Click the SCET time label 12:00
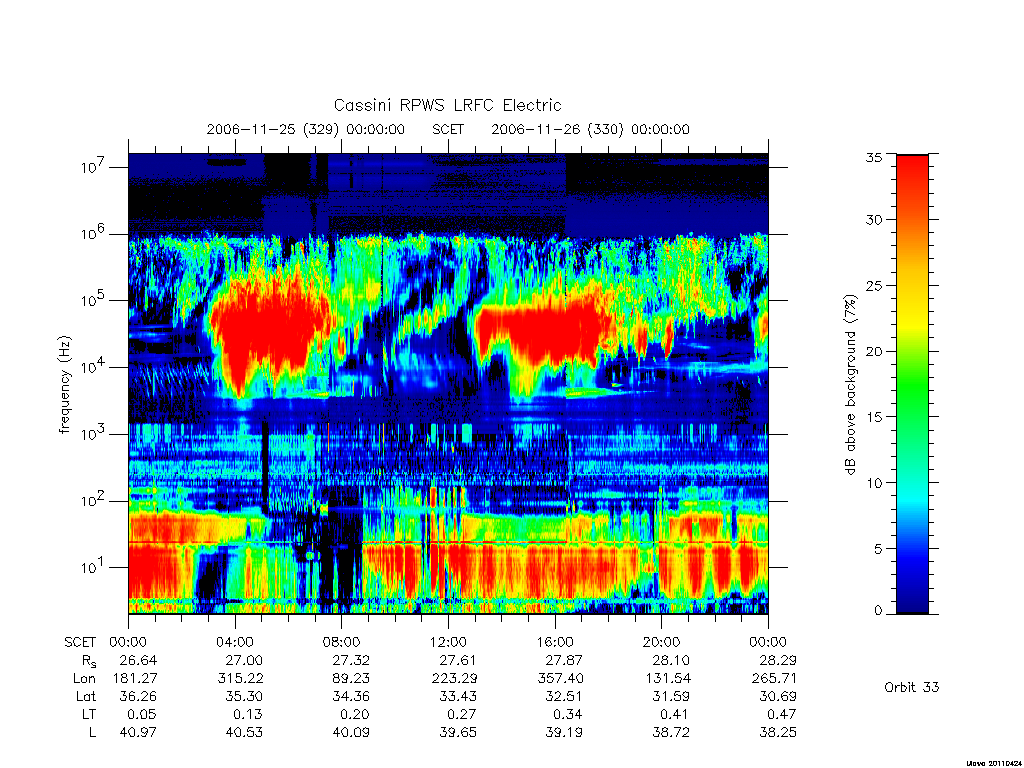Viewport: 1024px width, 768px height. [x=448, y=642]
